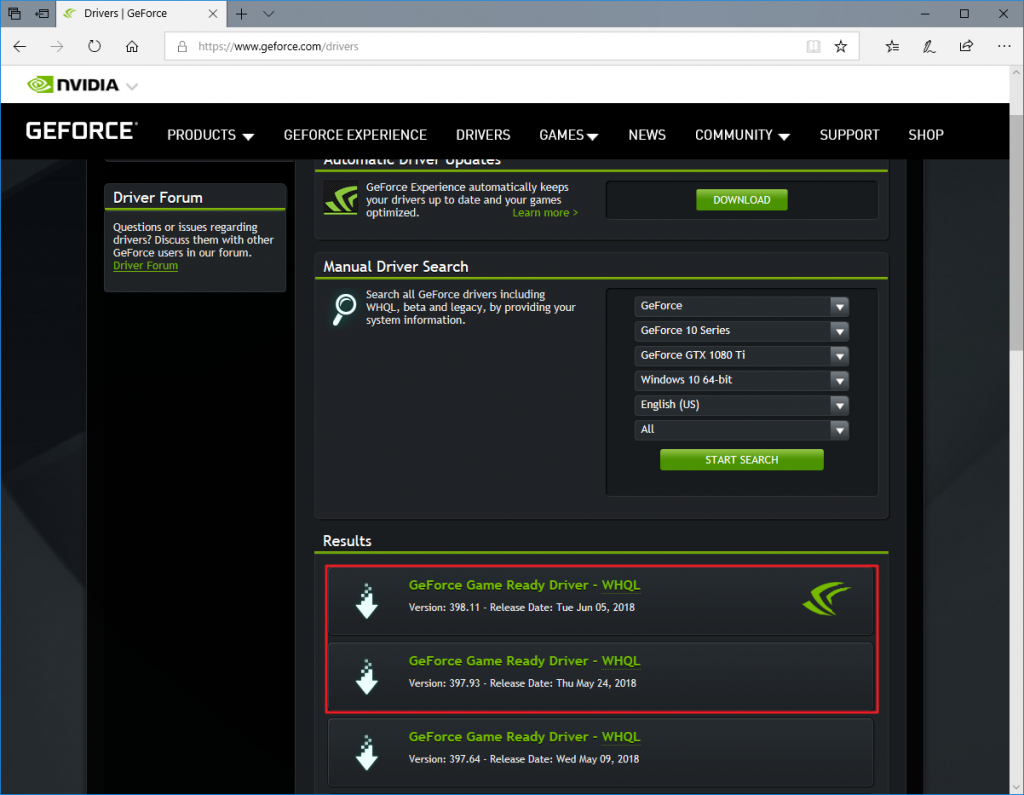The width and height of the screenshot is (1024, 795).
Task: Open the PRODUCTS navigation menu
Action: click(x=210, y=135)
